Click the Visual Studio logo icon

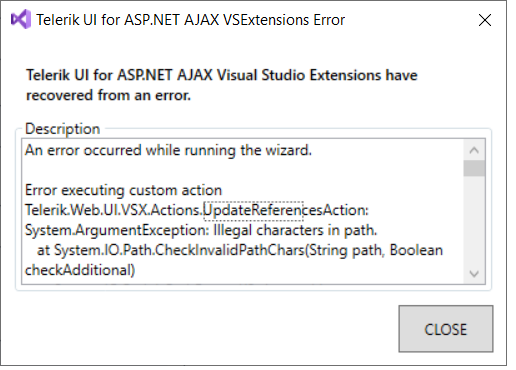click(21, 19)
